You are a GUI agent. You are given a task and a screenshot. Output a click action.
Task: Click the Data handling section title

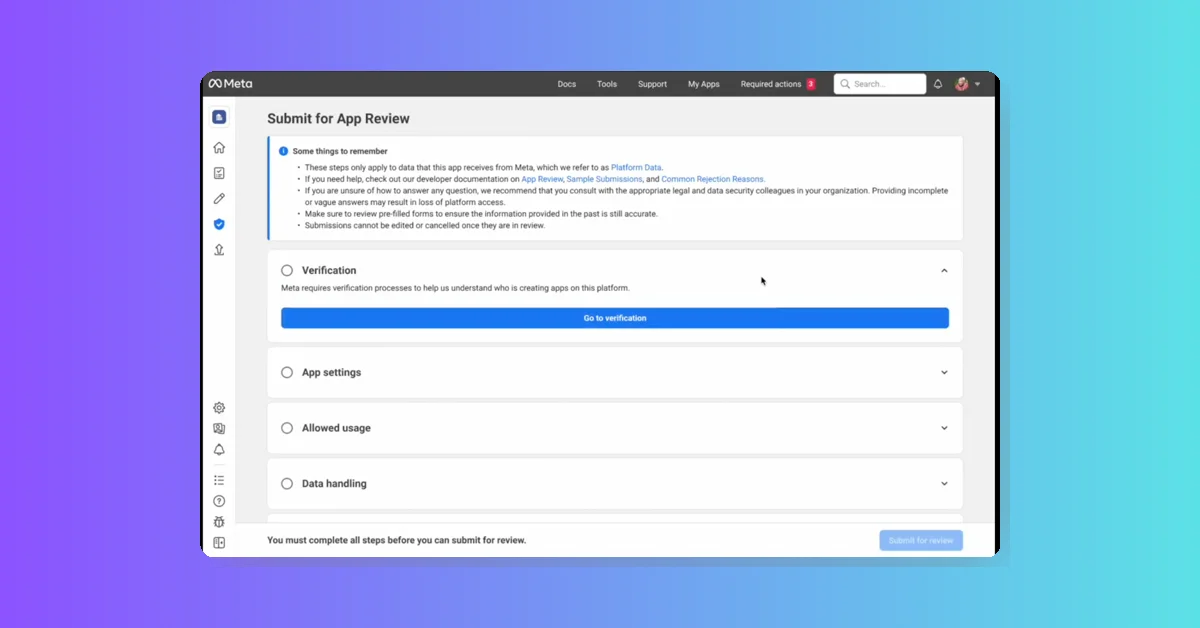334,484
